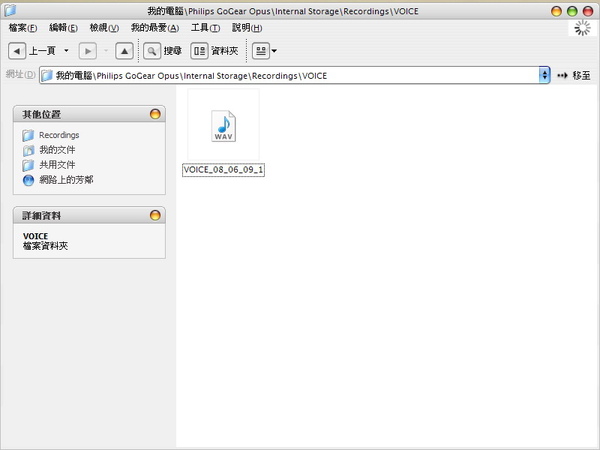
Task: Click the Recordings folder icon in sidebar
Action: tap(28, 135)
